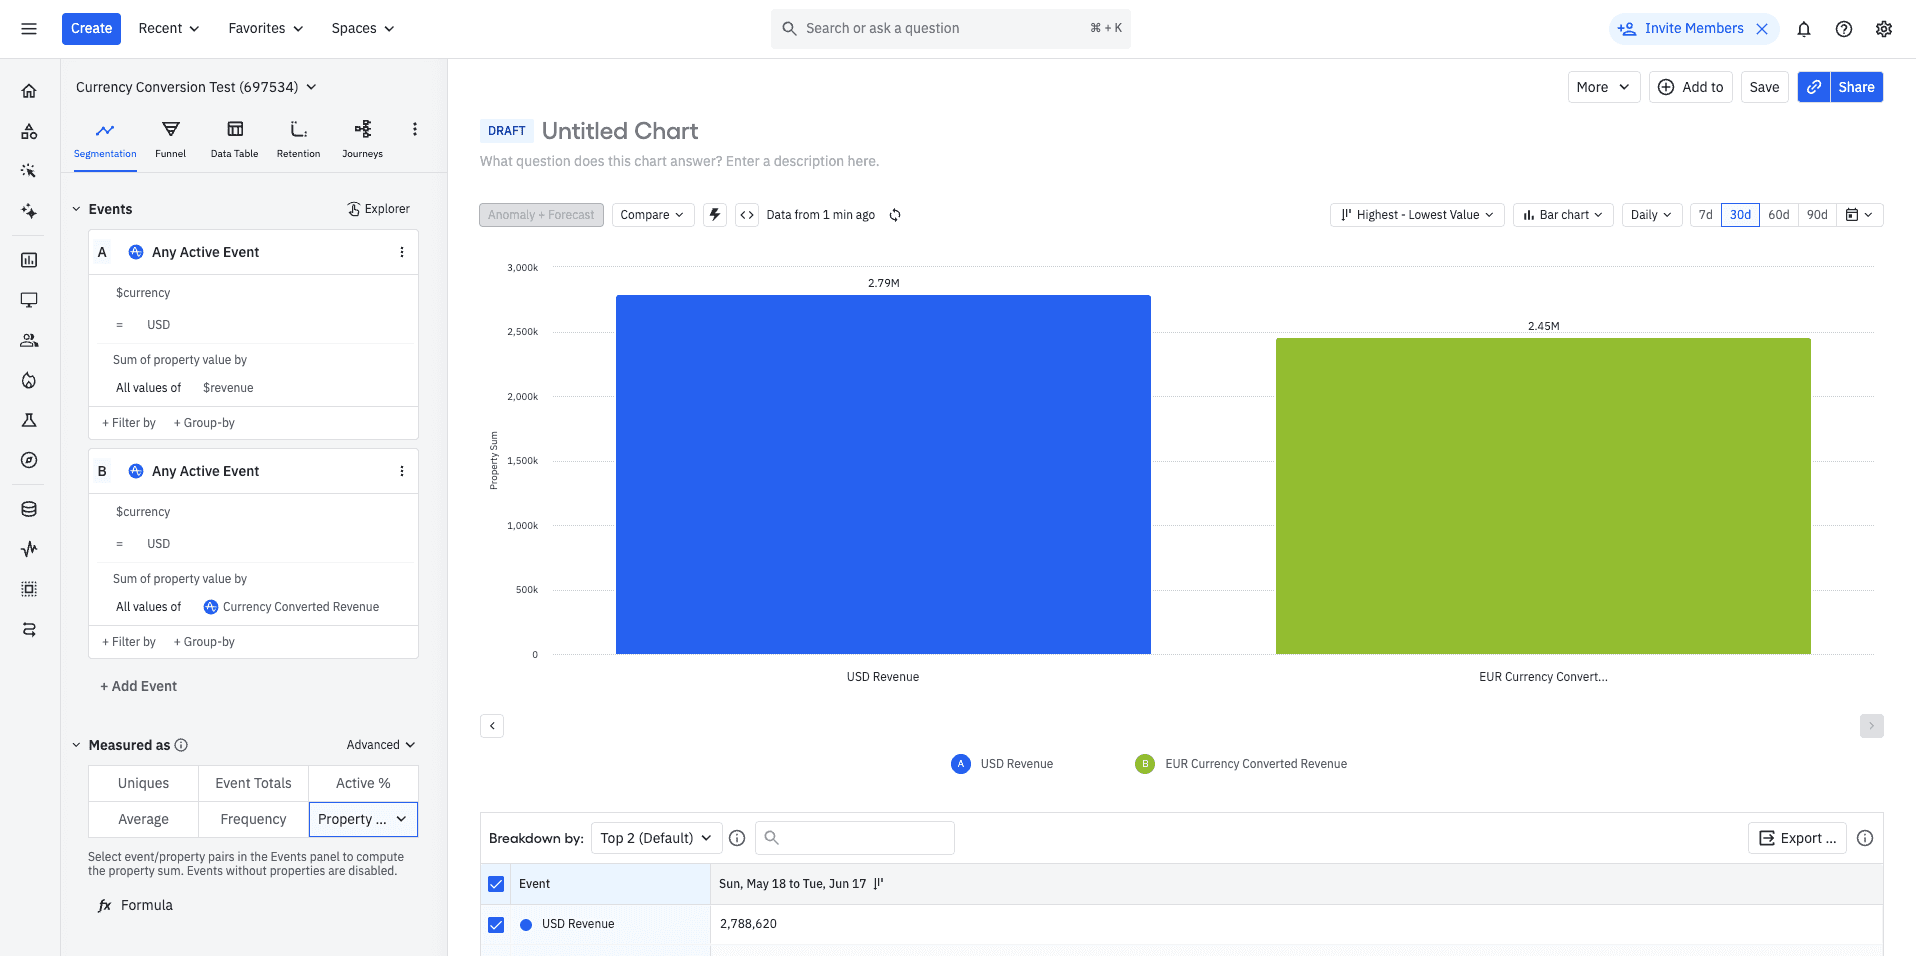1916x956 pixels.
Task: Click the Save button
Action: point(1763,87)
